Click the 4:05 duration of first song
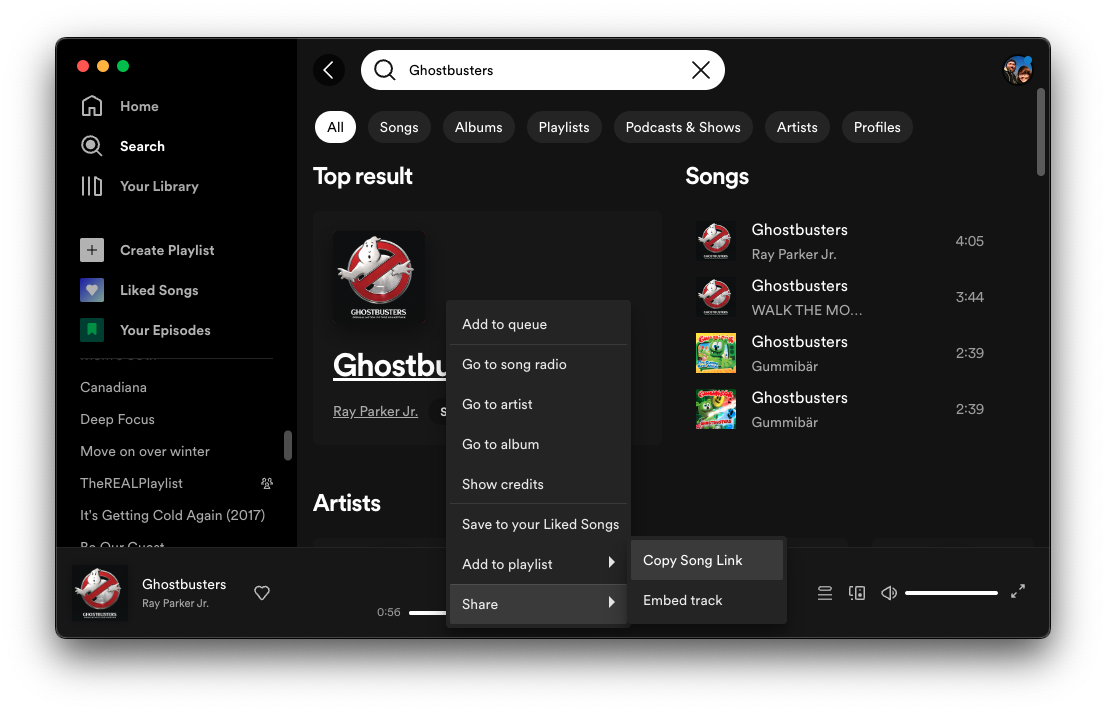Image resolution: width=1106 pixels, height=712 pixels. tap(969, 241)
